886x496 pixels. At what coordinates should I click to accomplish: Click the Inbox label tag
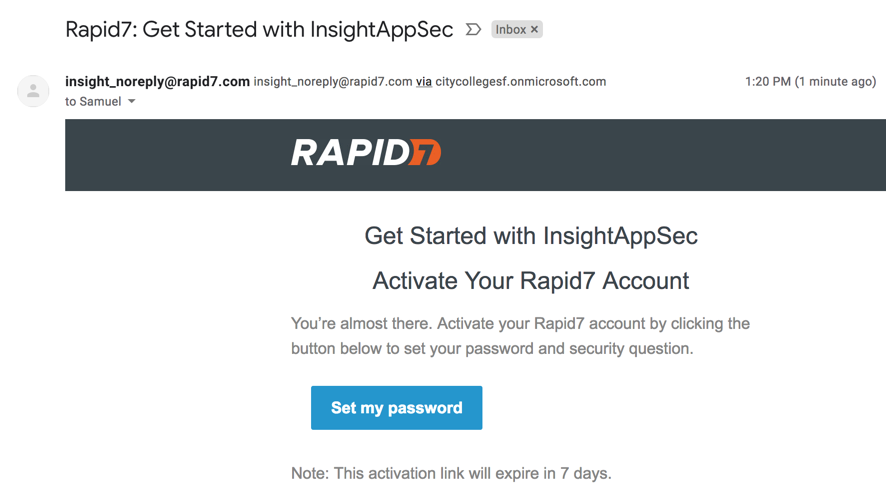(510, 30)
